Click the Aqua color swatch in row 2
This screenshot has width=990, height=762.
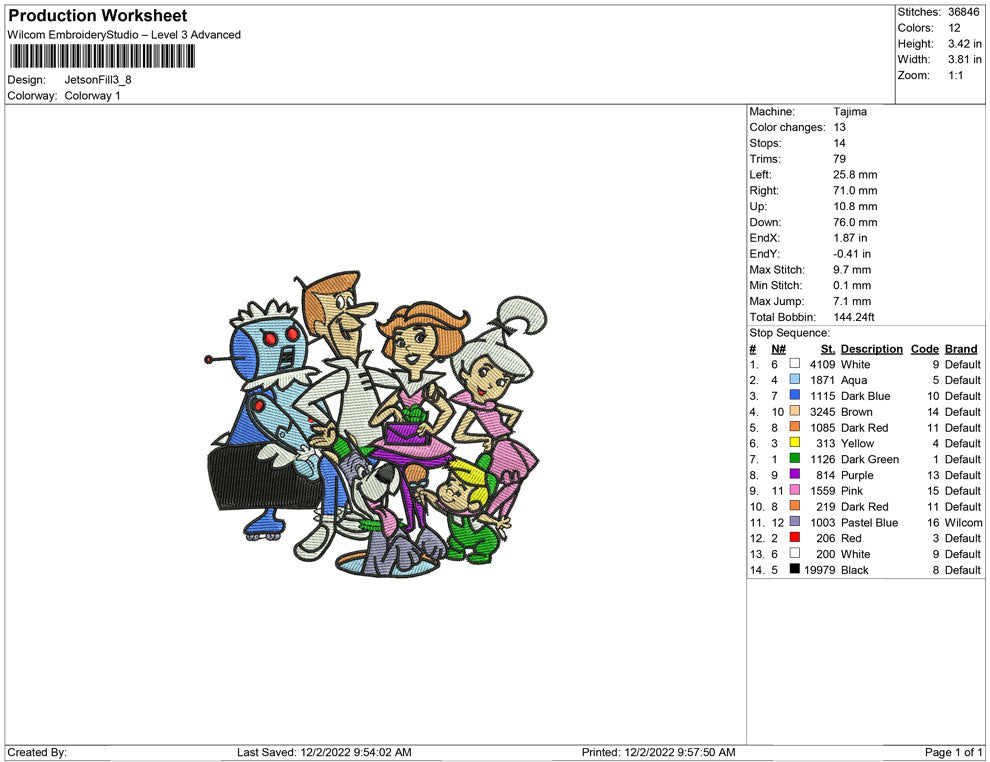pos(794,379)
